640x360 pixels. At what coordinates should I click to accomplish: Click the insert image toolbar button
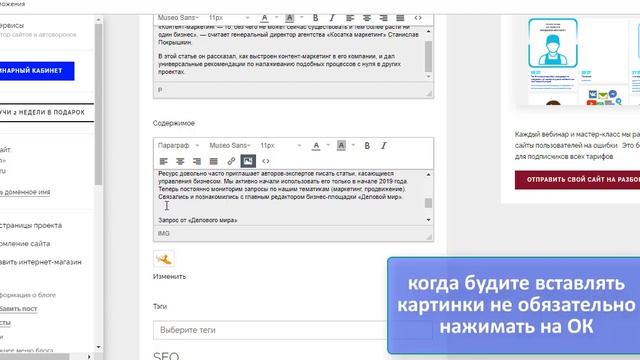[248, 161]
